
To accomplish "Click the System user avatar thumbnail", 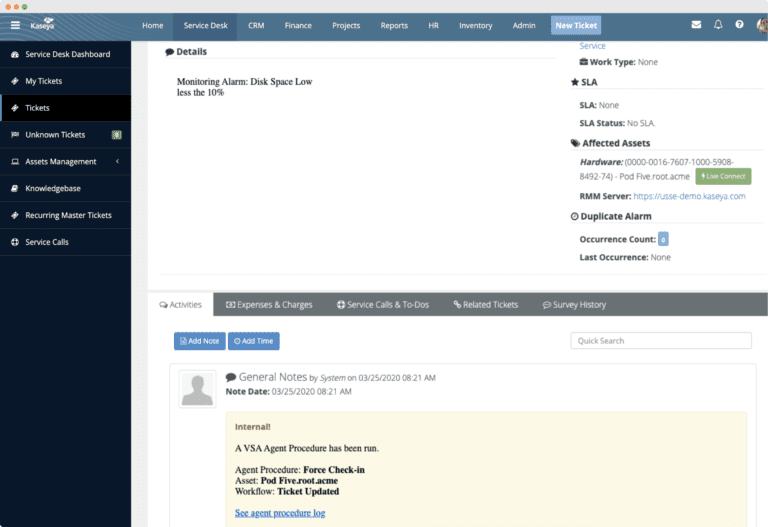I will (x=197, y=389).
